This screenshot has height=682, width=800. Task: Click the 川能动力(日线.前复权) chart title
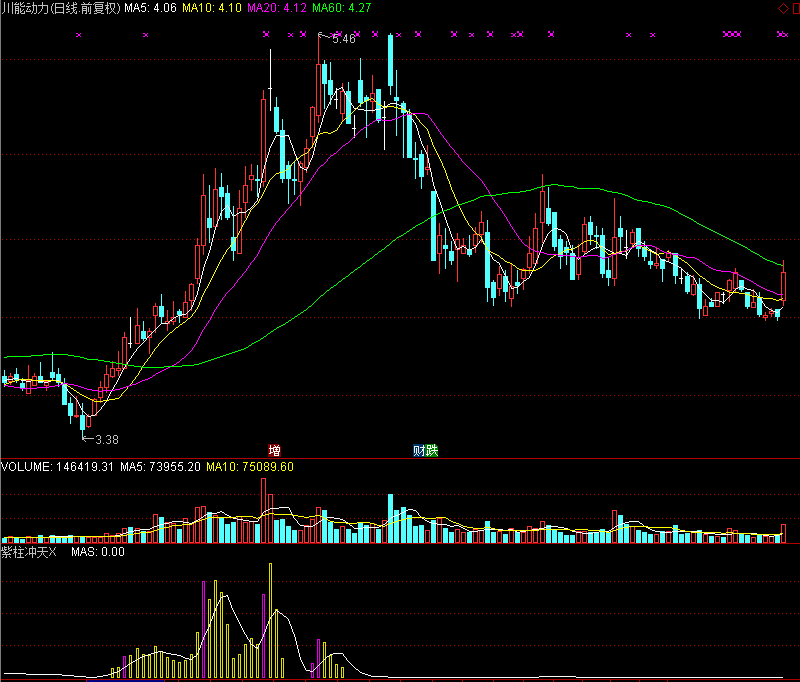pos(61,8)
